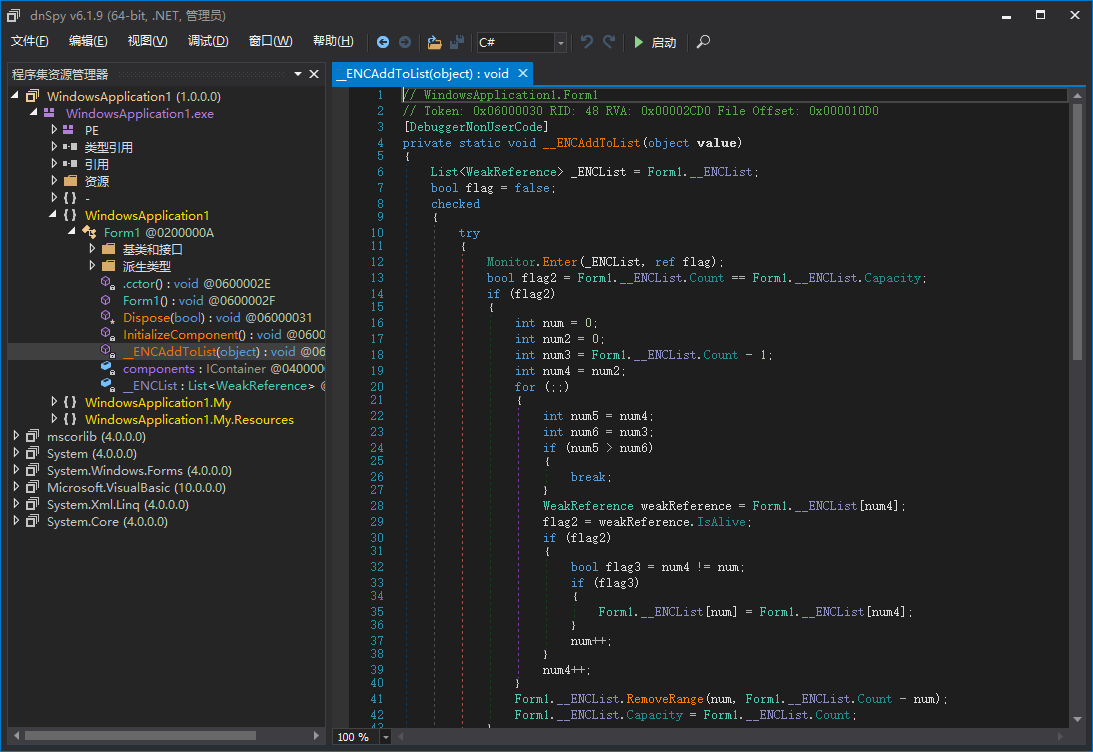Click the code editor vertical scrollbar
This screenshot has width=1093, height=752.
coord(1077,230)
